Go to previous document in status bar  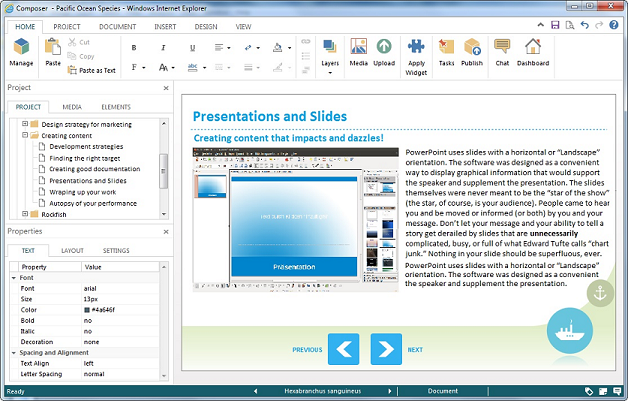pos(256,391)
